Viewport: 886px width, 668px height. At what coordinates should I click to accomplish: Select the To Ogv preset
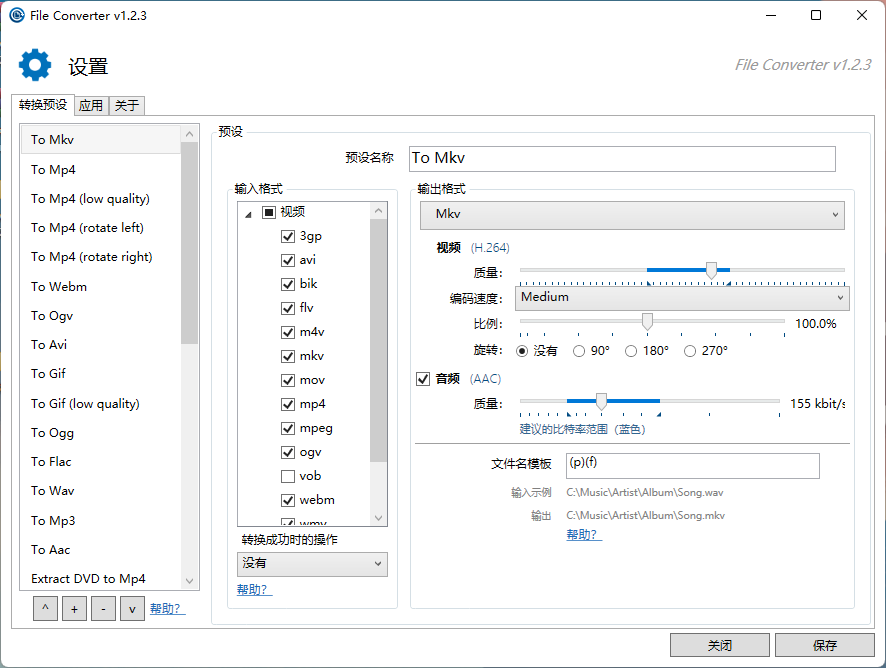pos(101,315)
